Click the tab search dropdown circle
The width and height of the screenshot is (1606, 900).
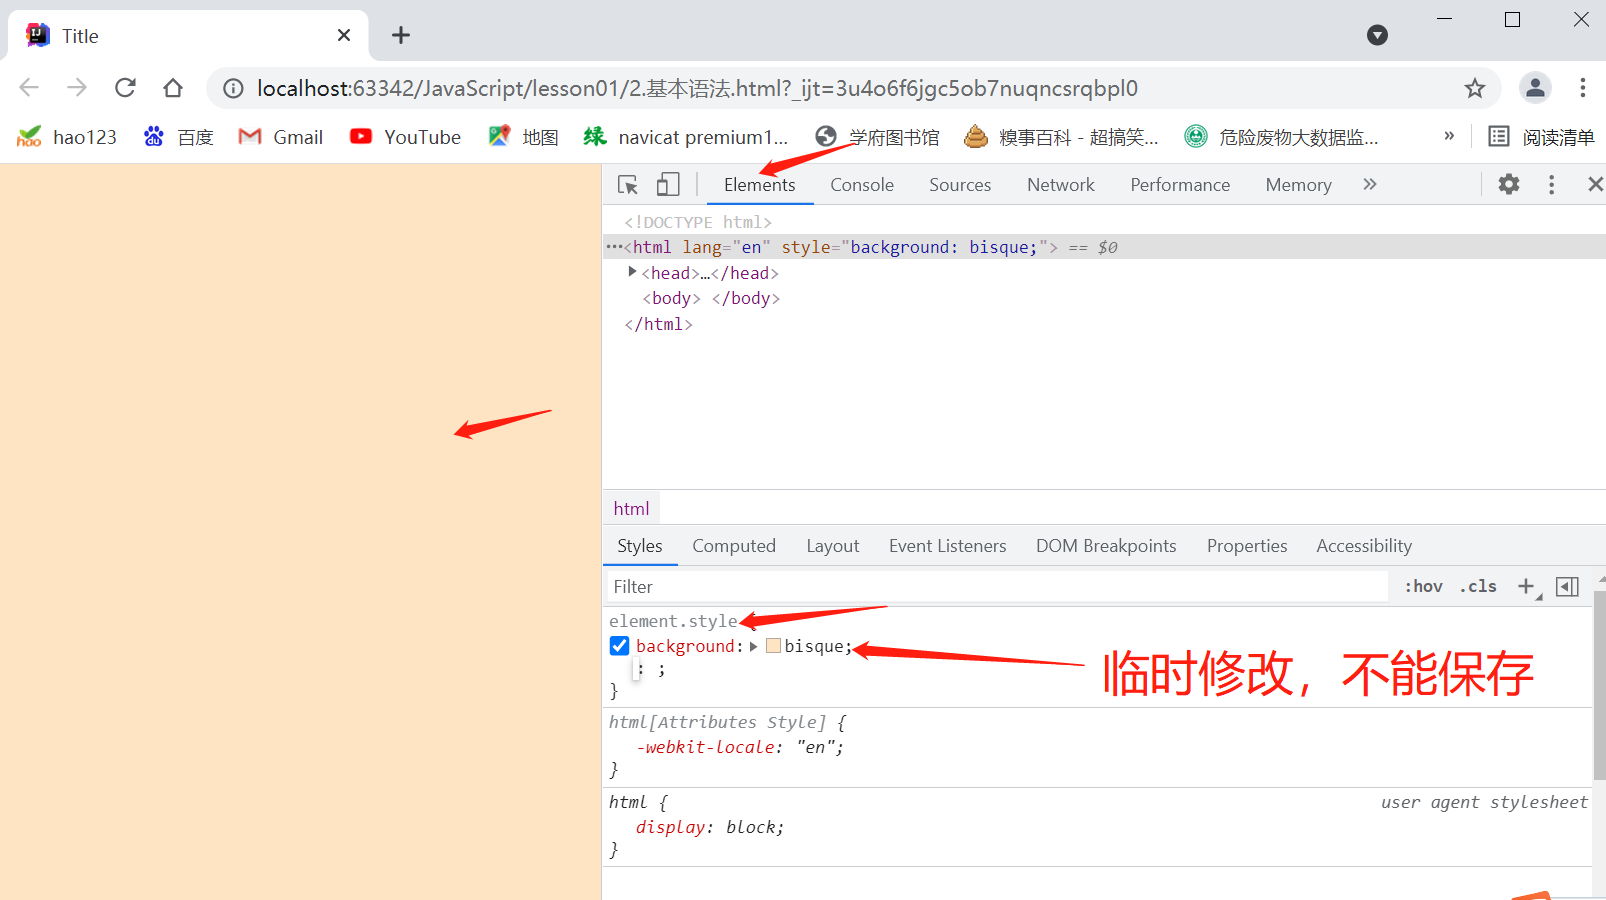click(1378, 35)
